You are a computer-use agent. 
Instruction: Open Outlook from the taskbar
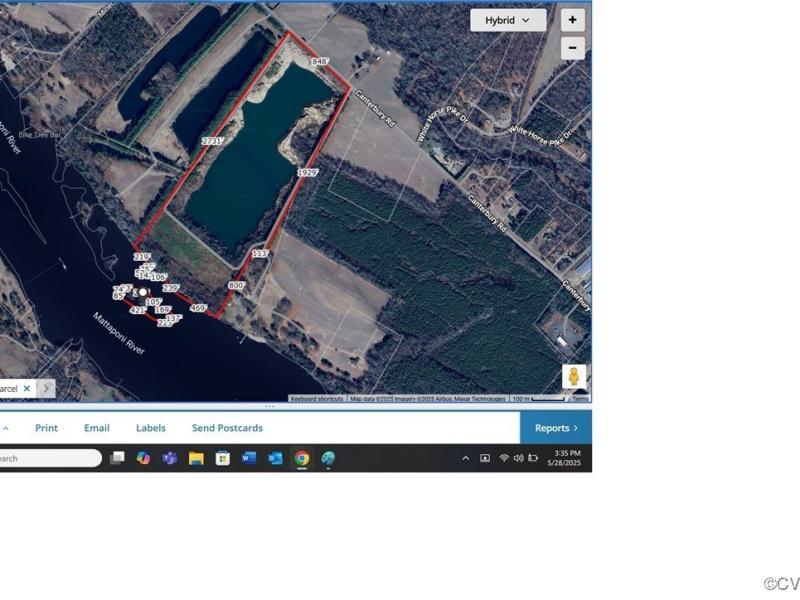(x=276, y=458)
